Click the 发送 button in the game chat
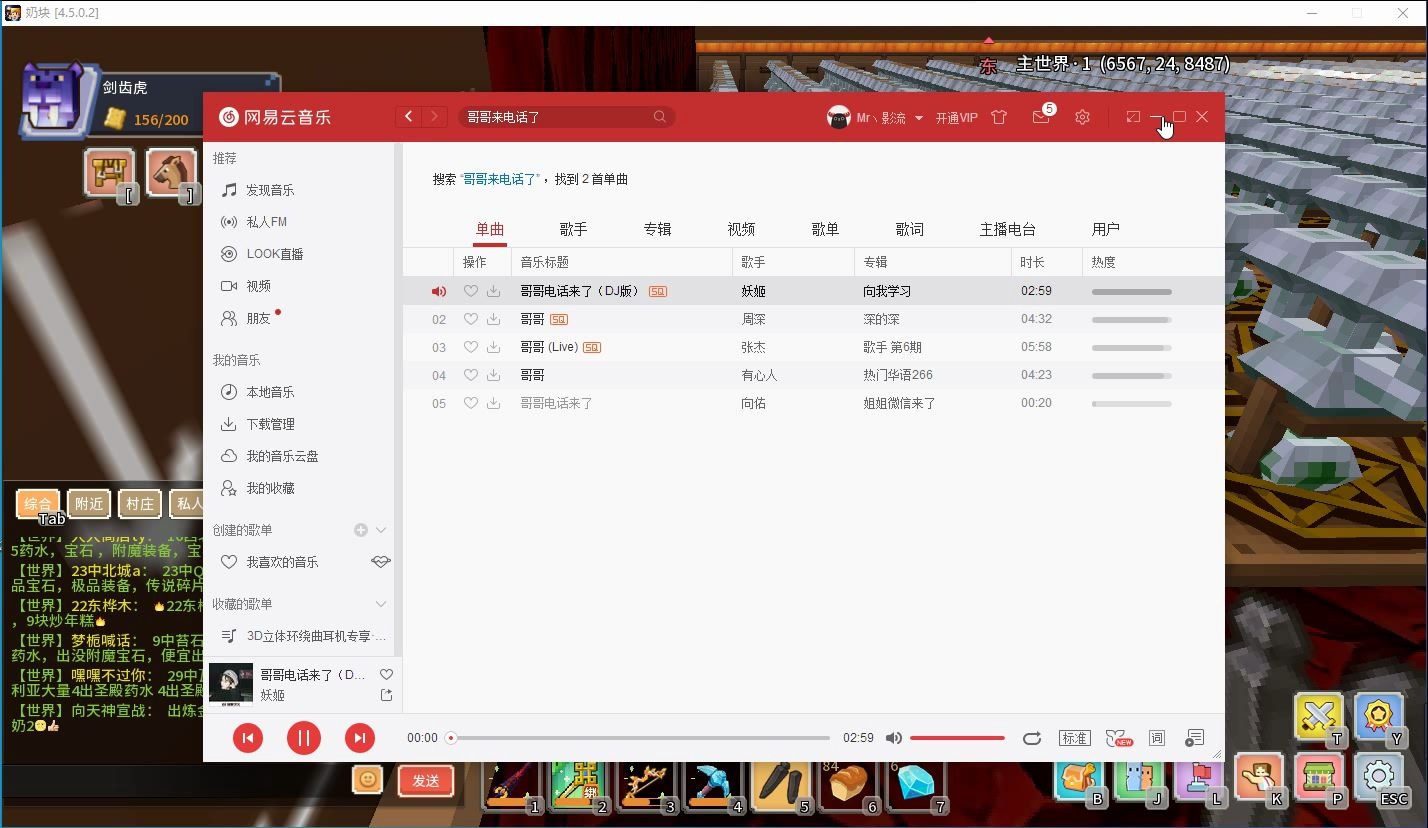Viewport: 1428px width, 828px height. pyautogui.click(x=426, y=780)
